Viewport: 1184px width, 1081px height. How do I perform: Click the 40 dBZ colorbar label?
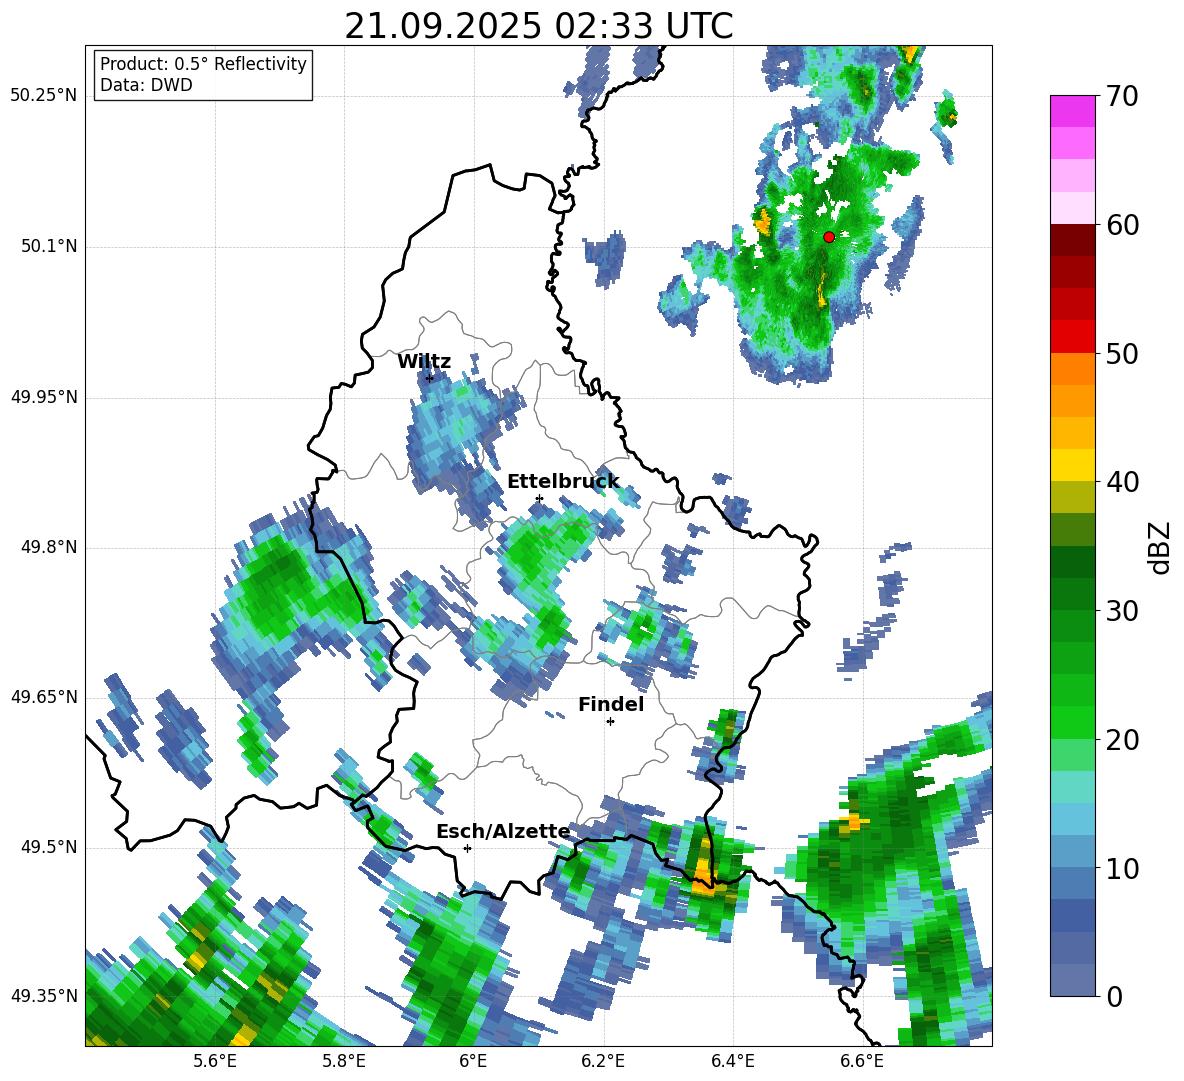pyautogui.click(x=1122, y=482)
